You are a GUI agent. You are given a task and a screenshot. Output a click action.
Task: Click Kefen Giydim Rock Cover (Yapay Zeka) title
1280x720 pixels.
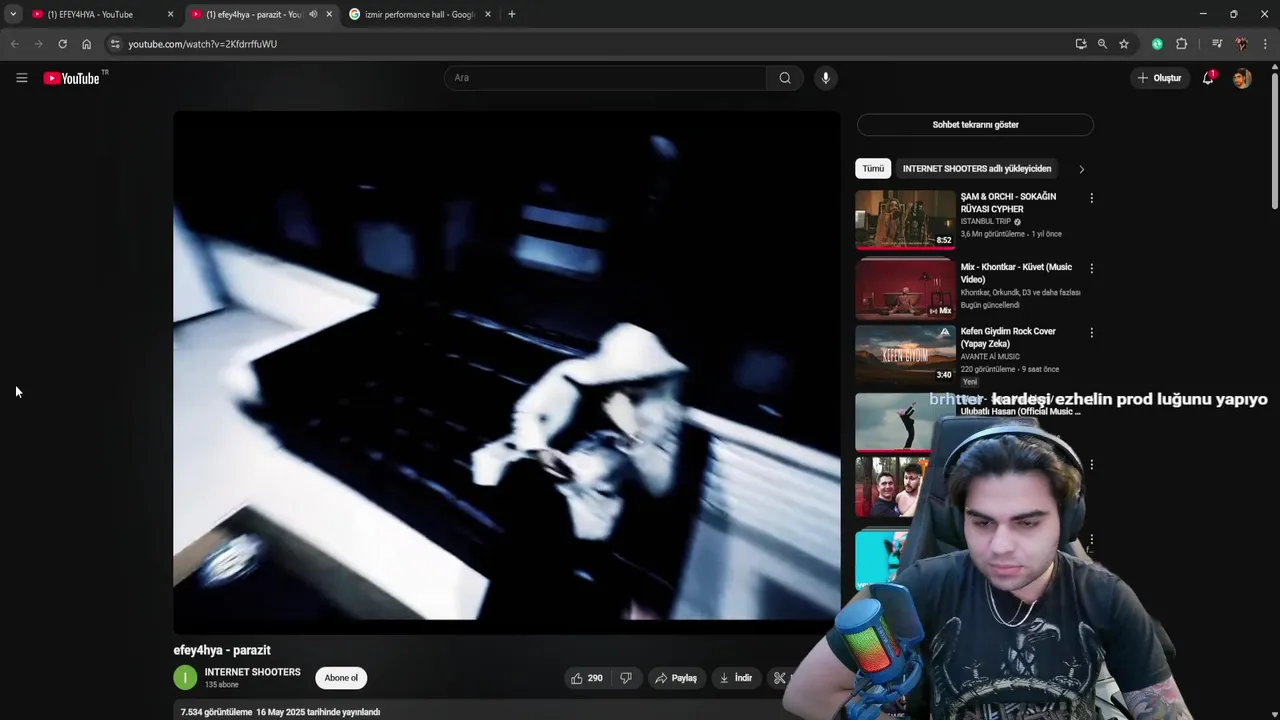click(1008, 337)
